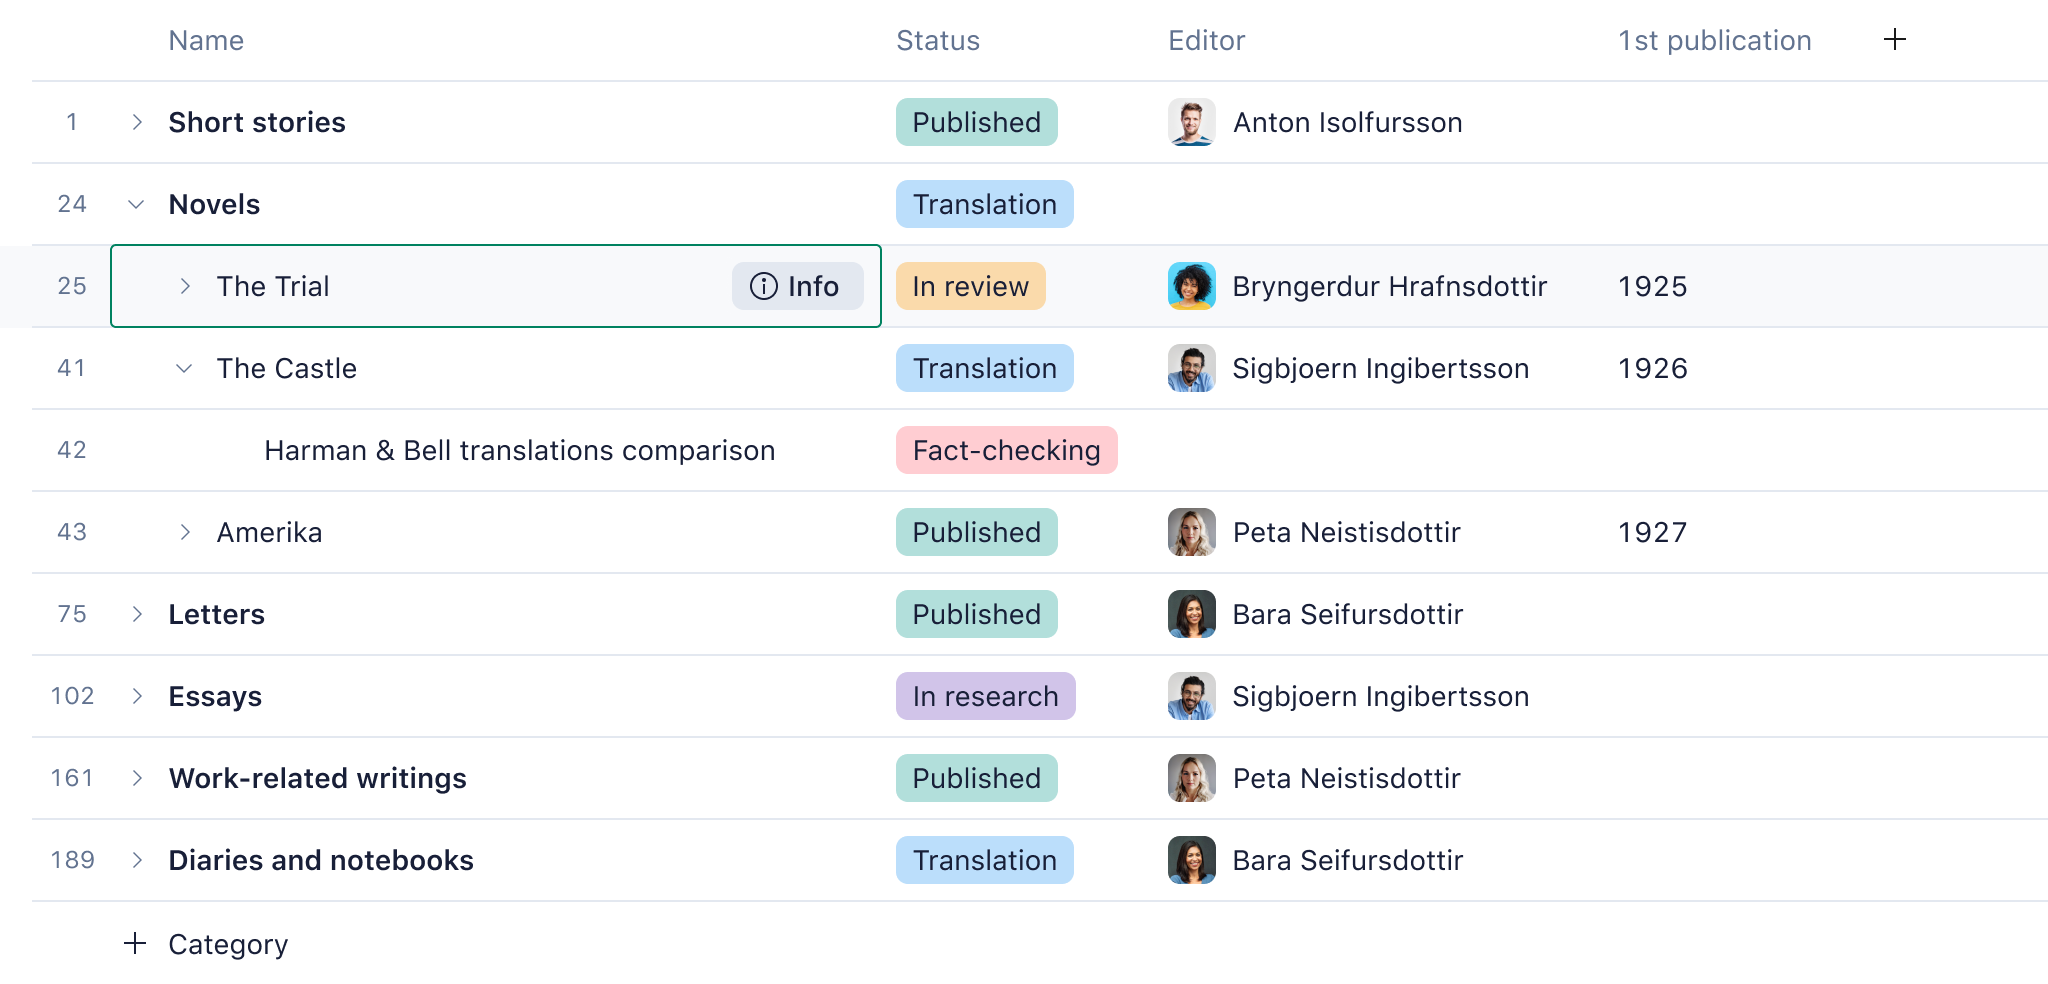Click the 1st publication column header

tap(1715, 40)
